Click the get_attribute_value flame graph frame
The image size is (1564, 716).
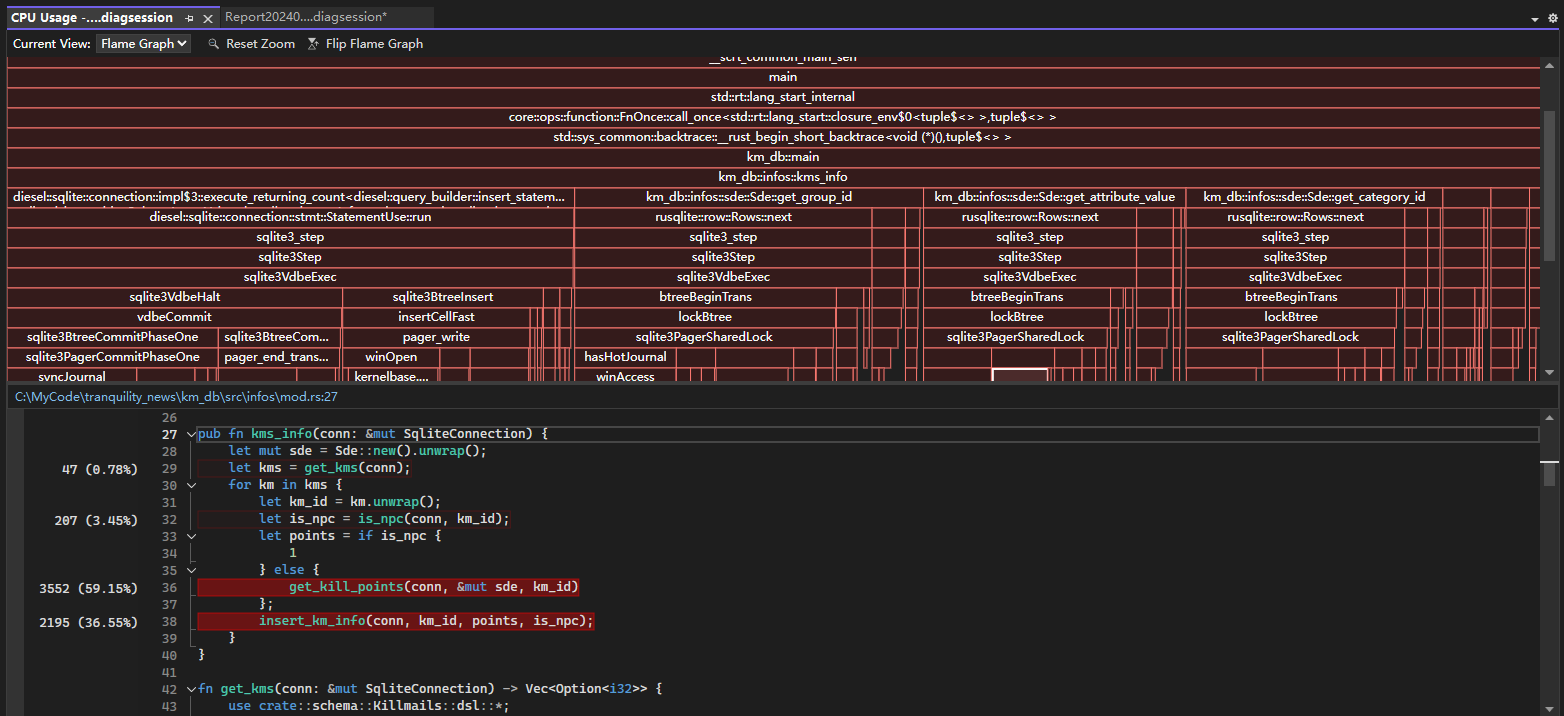pyautogui.click(x=1054, y=197)
